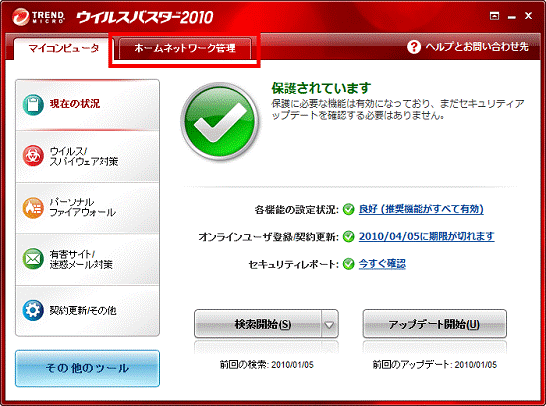The width and height of the screenshot is (546, 406).
Task: Click 前回の検索: 2010/01/05 text
Action: tap(267, 365)
